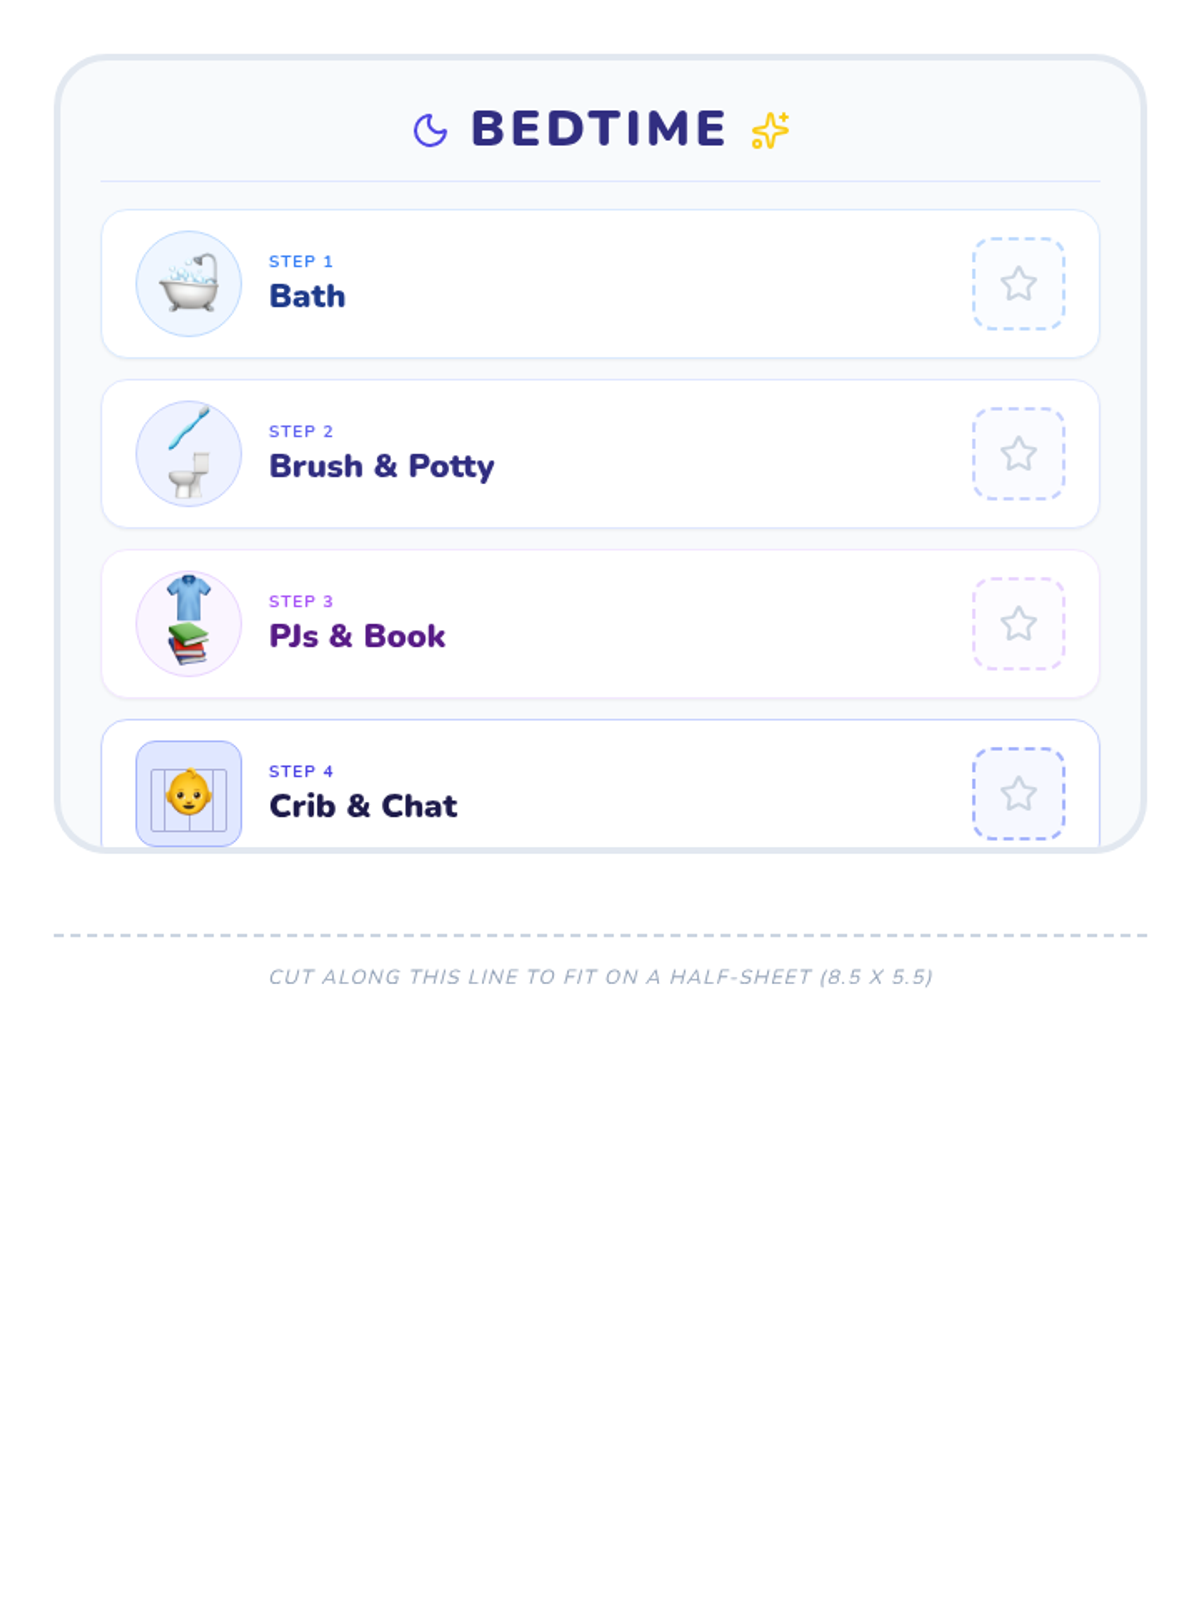Select the PJs & Book step title

tap(357, 636)
